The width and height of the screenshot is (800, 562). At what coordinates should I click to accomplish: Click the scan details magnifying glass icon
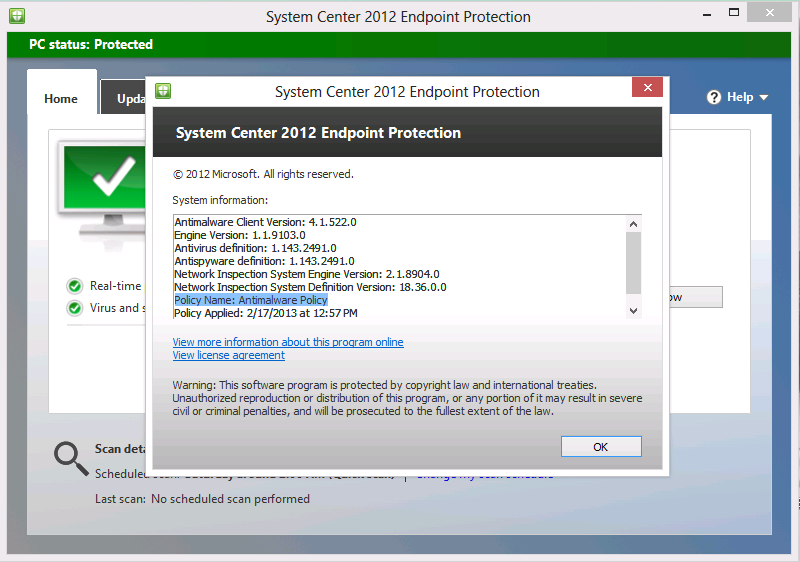[x=71, y=458]
